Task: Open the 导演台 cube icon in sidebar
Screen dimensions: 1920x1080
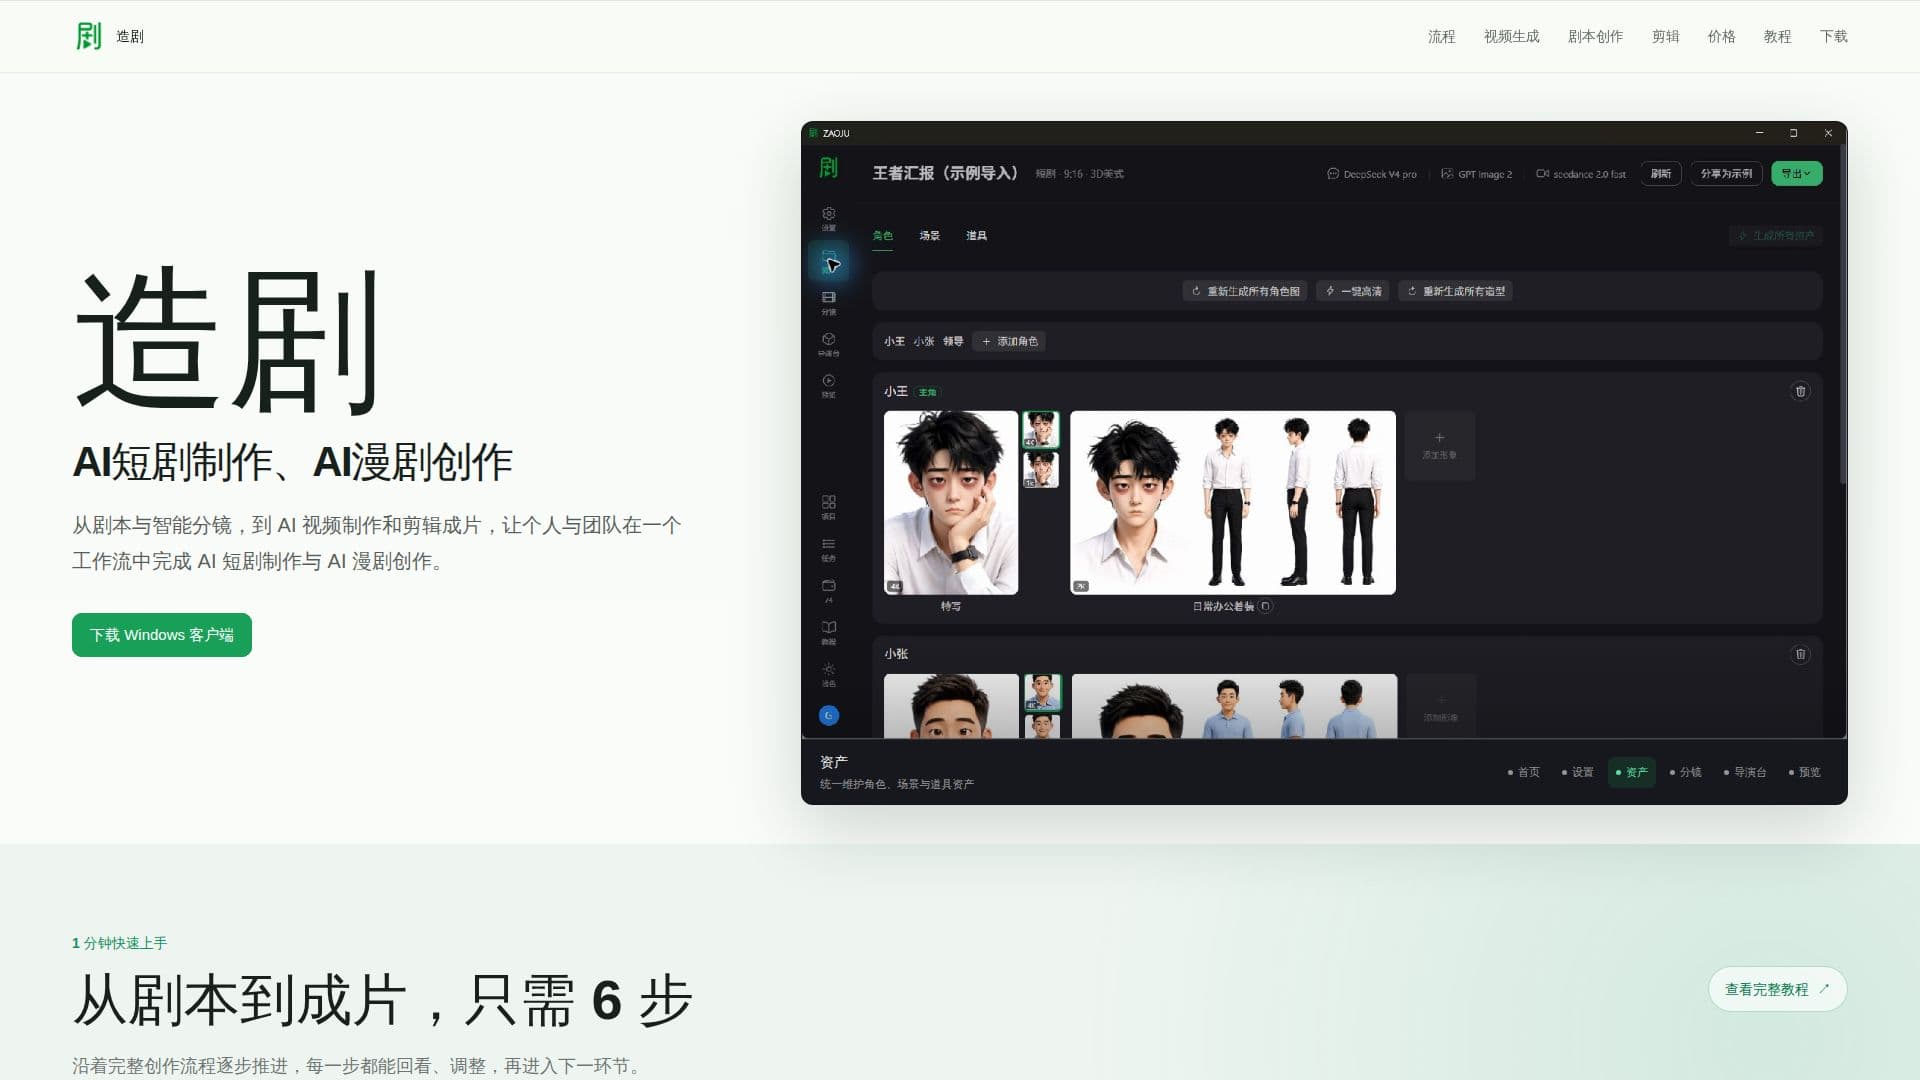Action: tap(829, 344)
